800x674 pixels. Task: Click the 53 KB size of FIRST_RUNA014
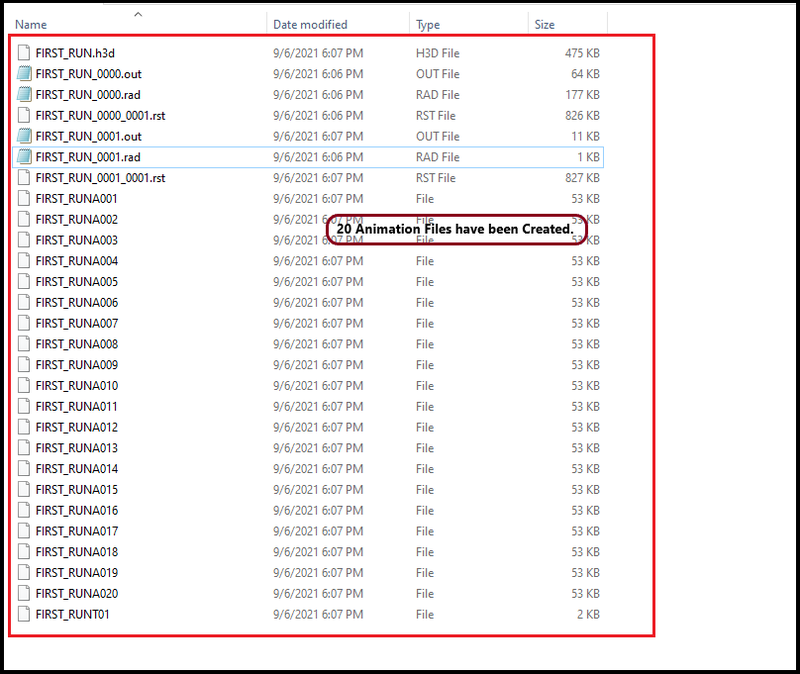585,469
